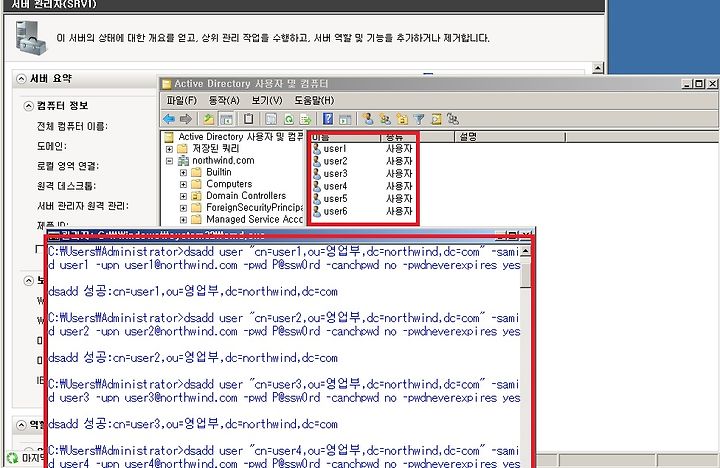Image resolution: width=720 pixels, height=468 pixels.
Task: Open the 동작(A) menu
Action: pyautogui.click(x=224, y=100)
